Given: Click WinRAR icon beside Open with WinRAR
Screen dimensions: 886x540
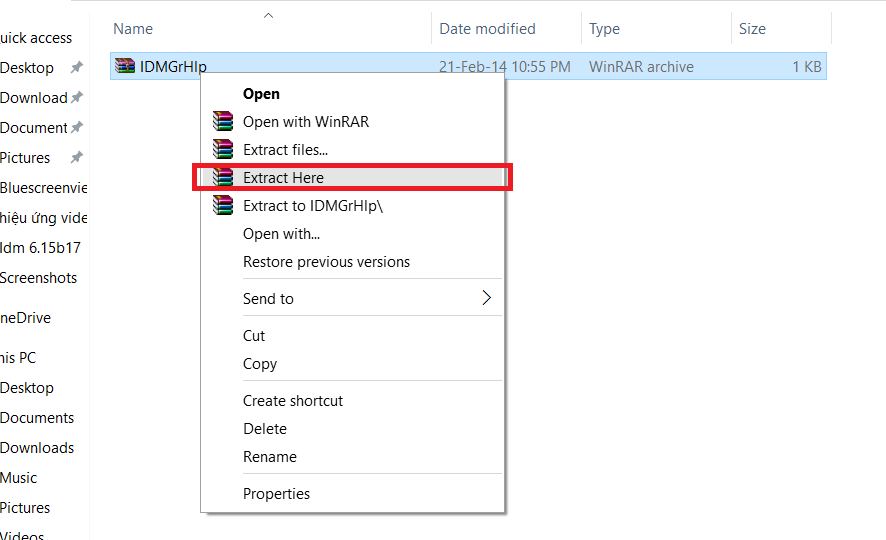Looking at the screenshot, I should tap(222, 122).
